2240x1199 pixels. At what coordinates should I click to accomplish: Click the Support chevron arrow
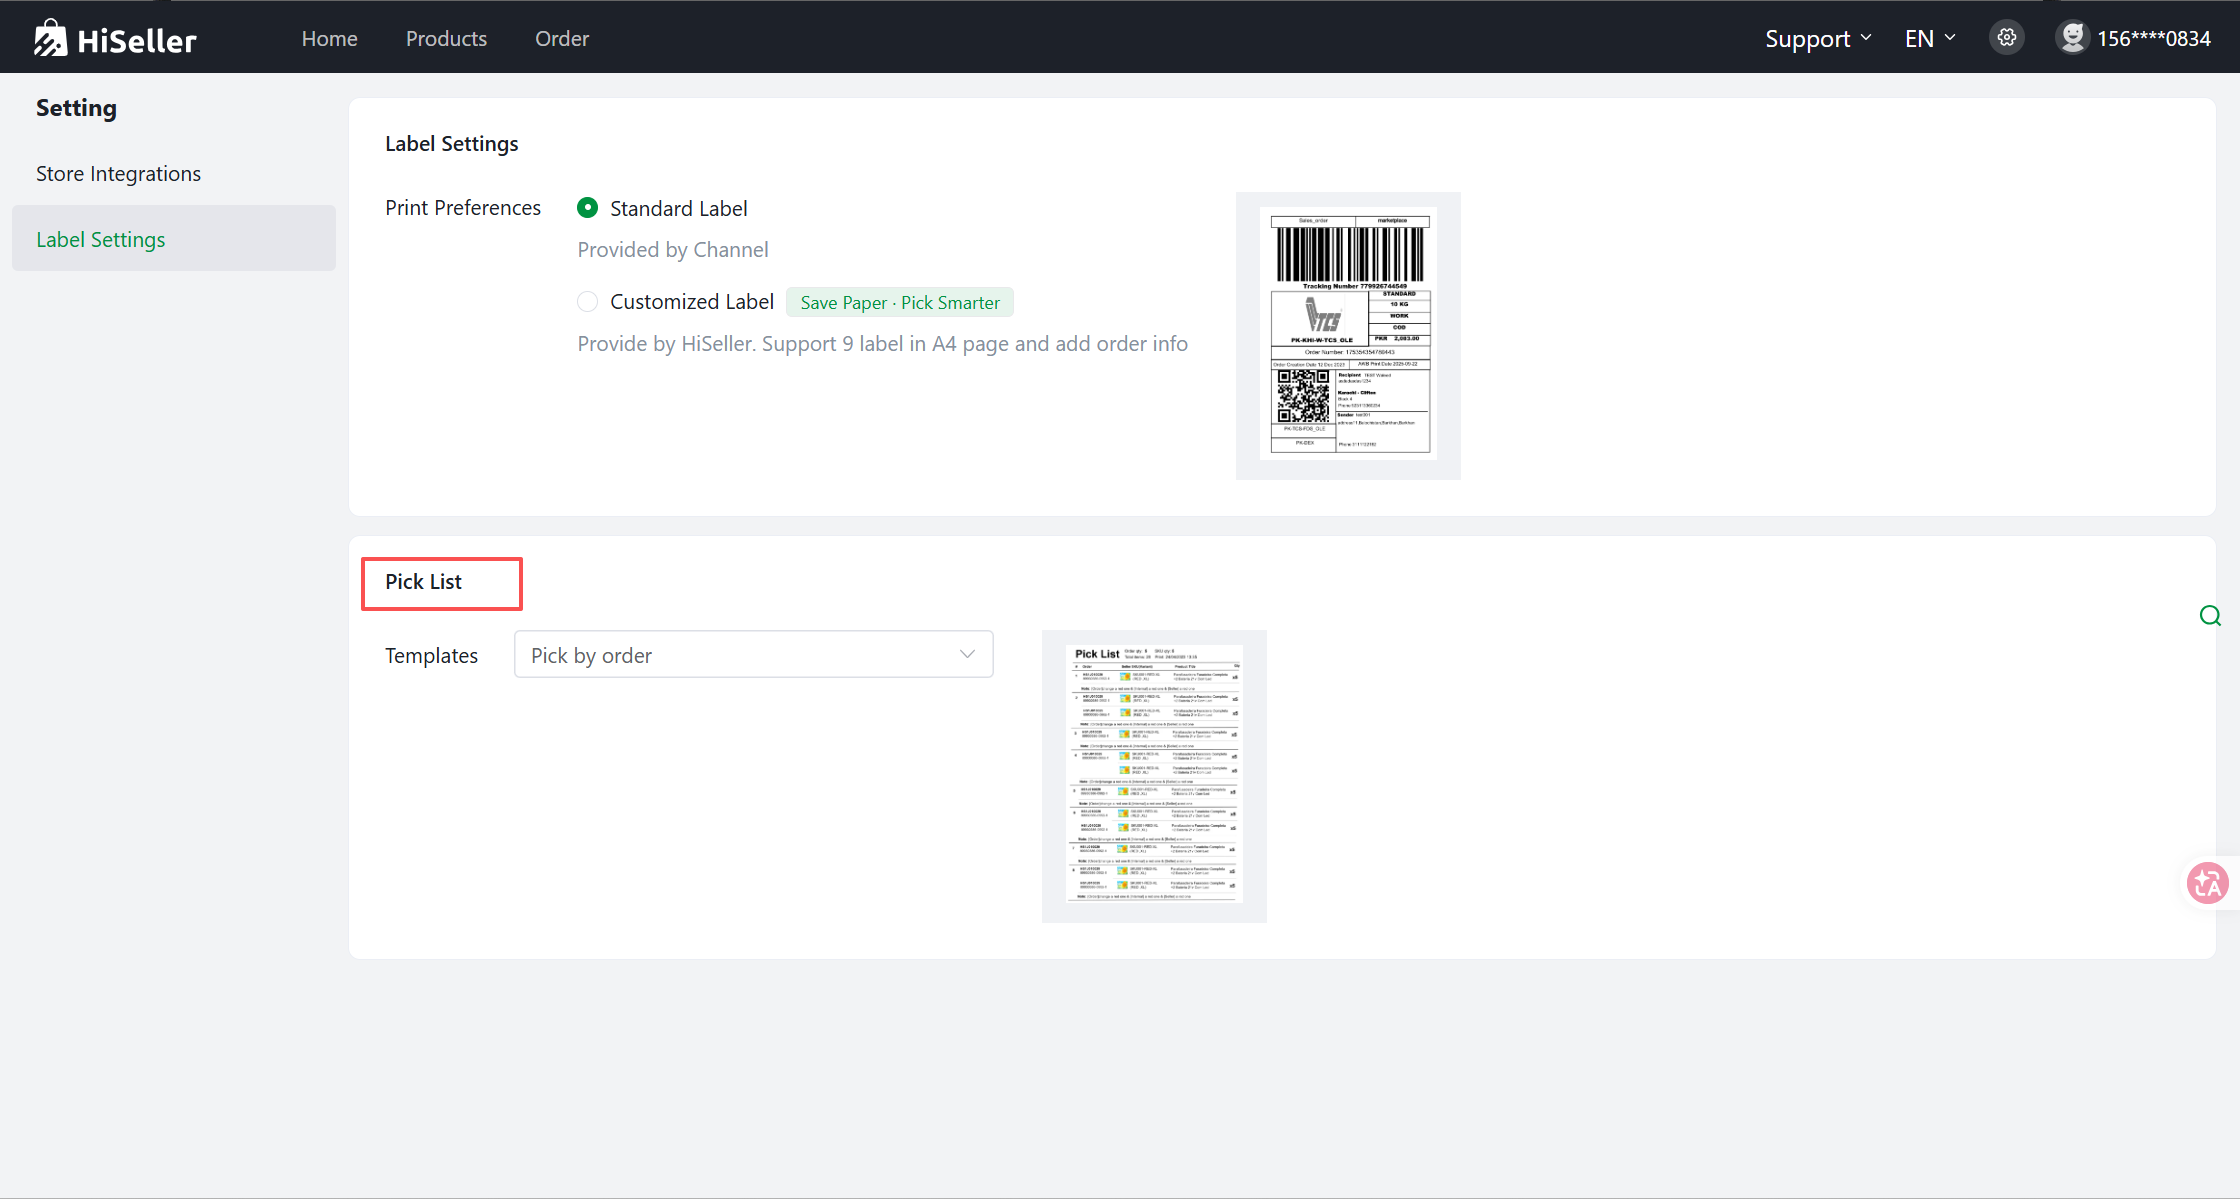1866,38
